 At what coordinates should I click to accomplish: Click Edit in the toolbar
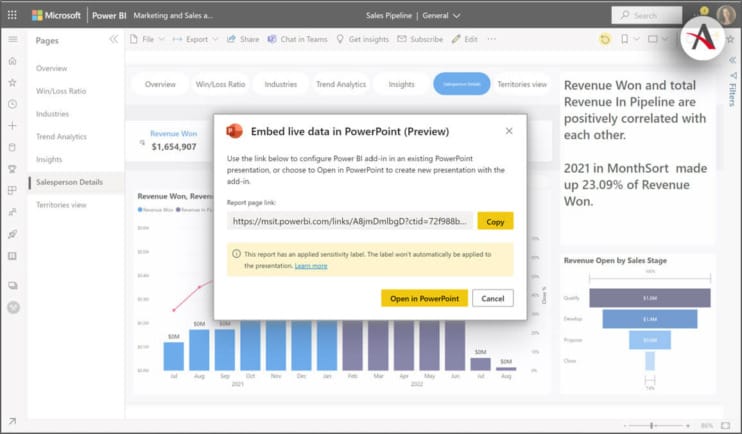pos(464,39)
